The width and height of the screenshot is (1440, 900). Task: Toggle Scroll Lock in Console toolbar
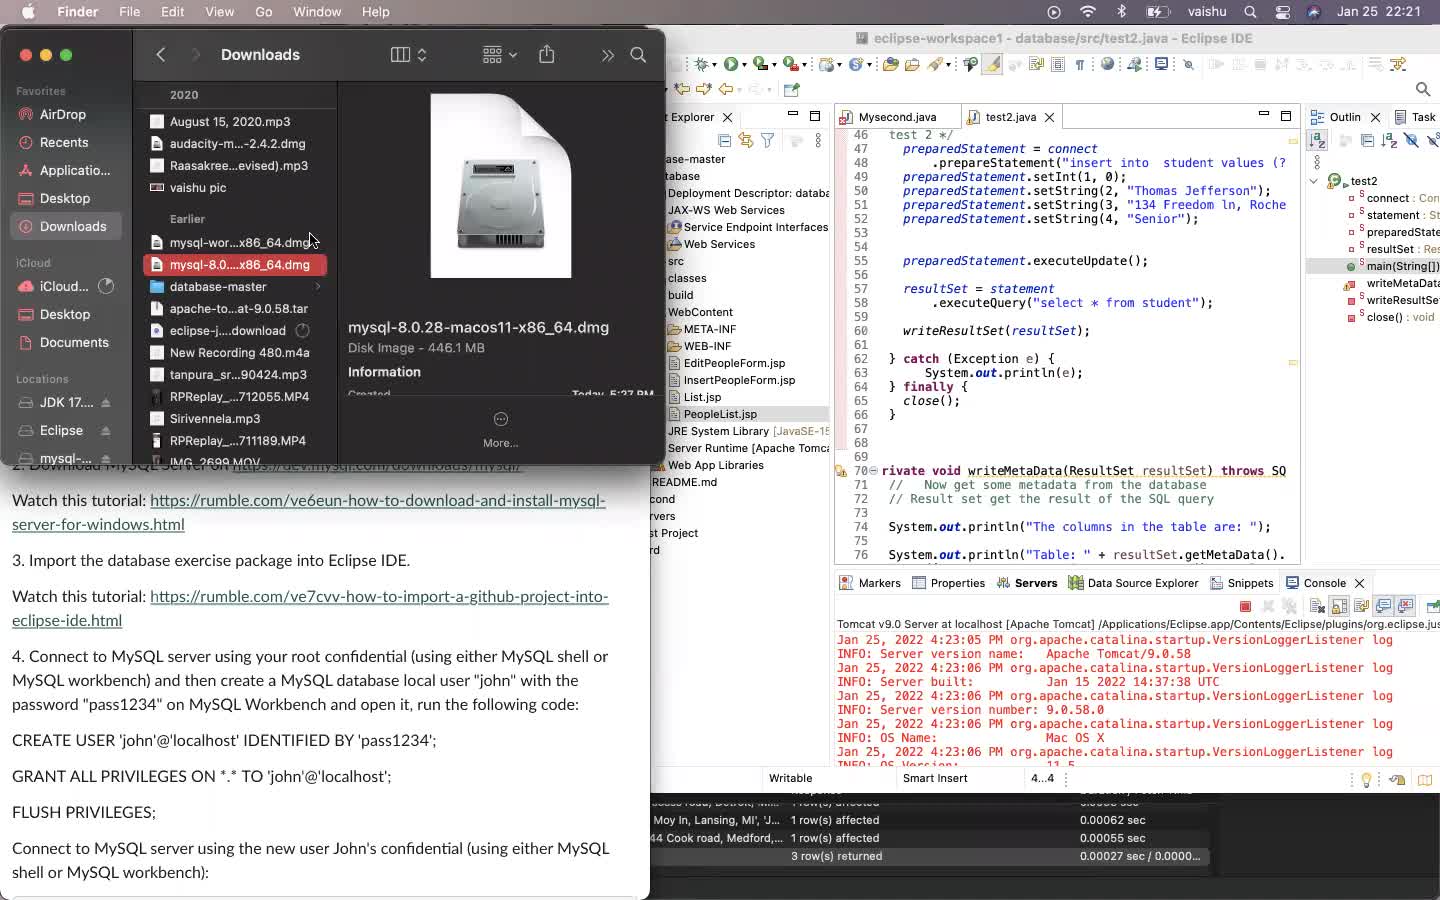coord(1339,606)
